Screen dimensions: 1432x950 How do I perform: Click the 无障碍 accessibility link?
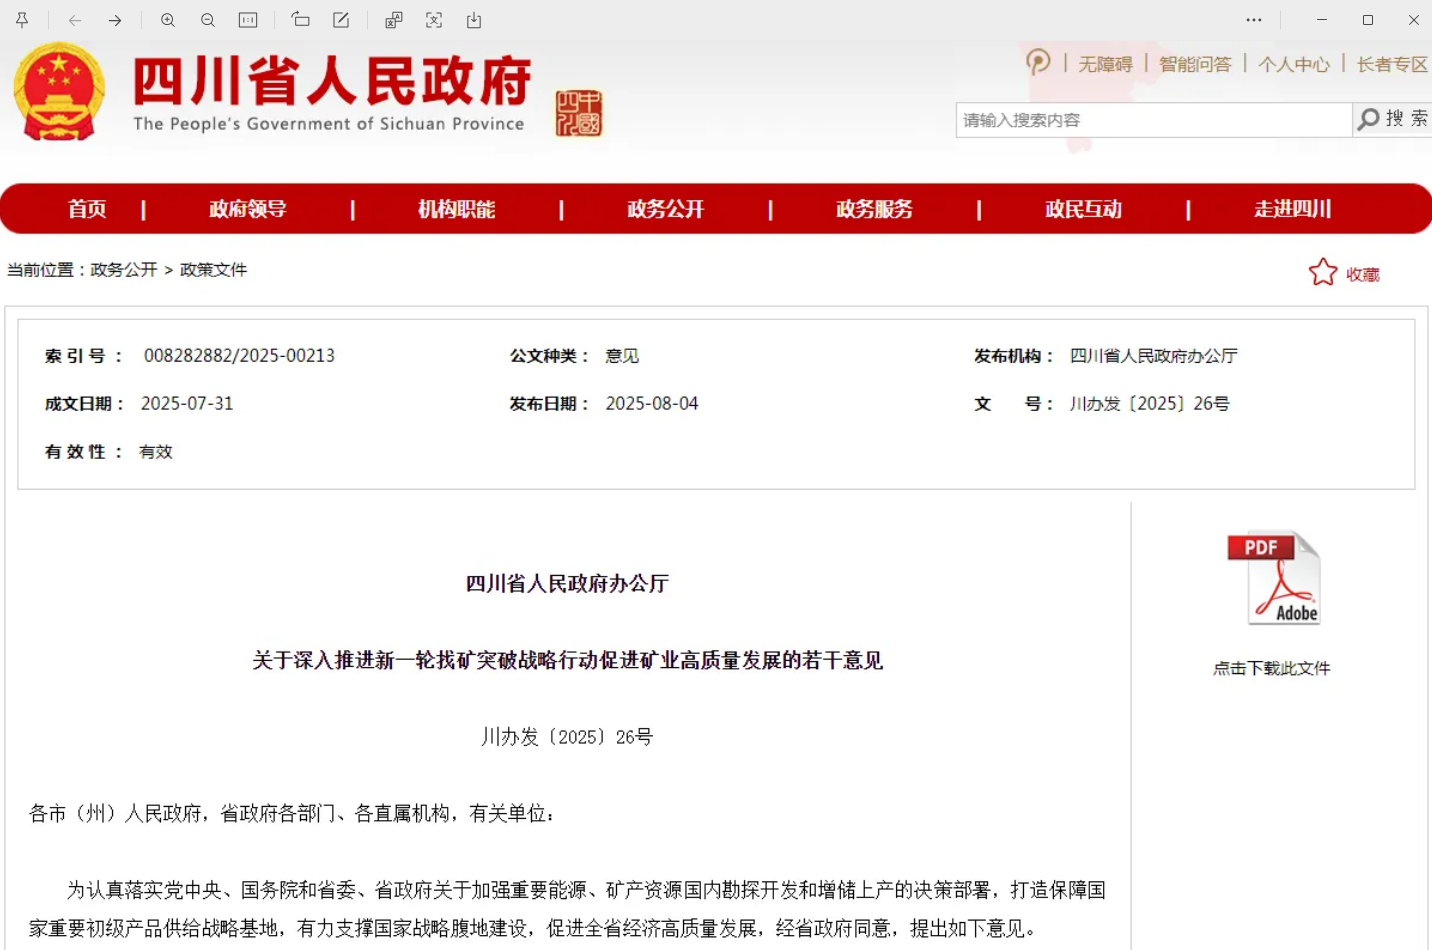[x=1105, y=64]
